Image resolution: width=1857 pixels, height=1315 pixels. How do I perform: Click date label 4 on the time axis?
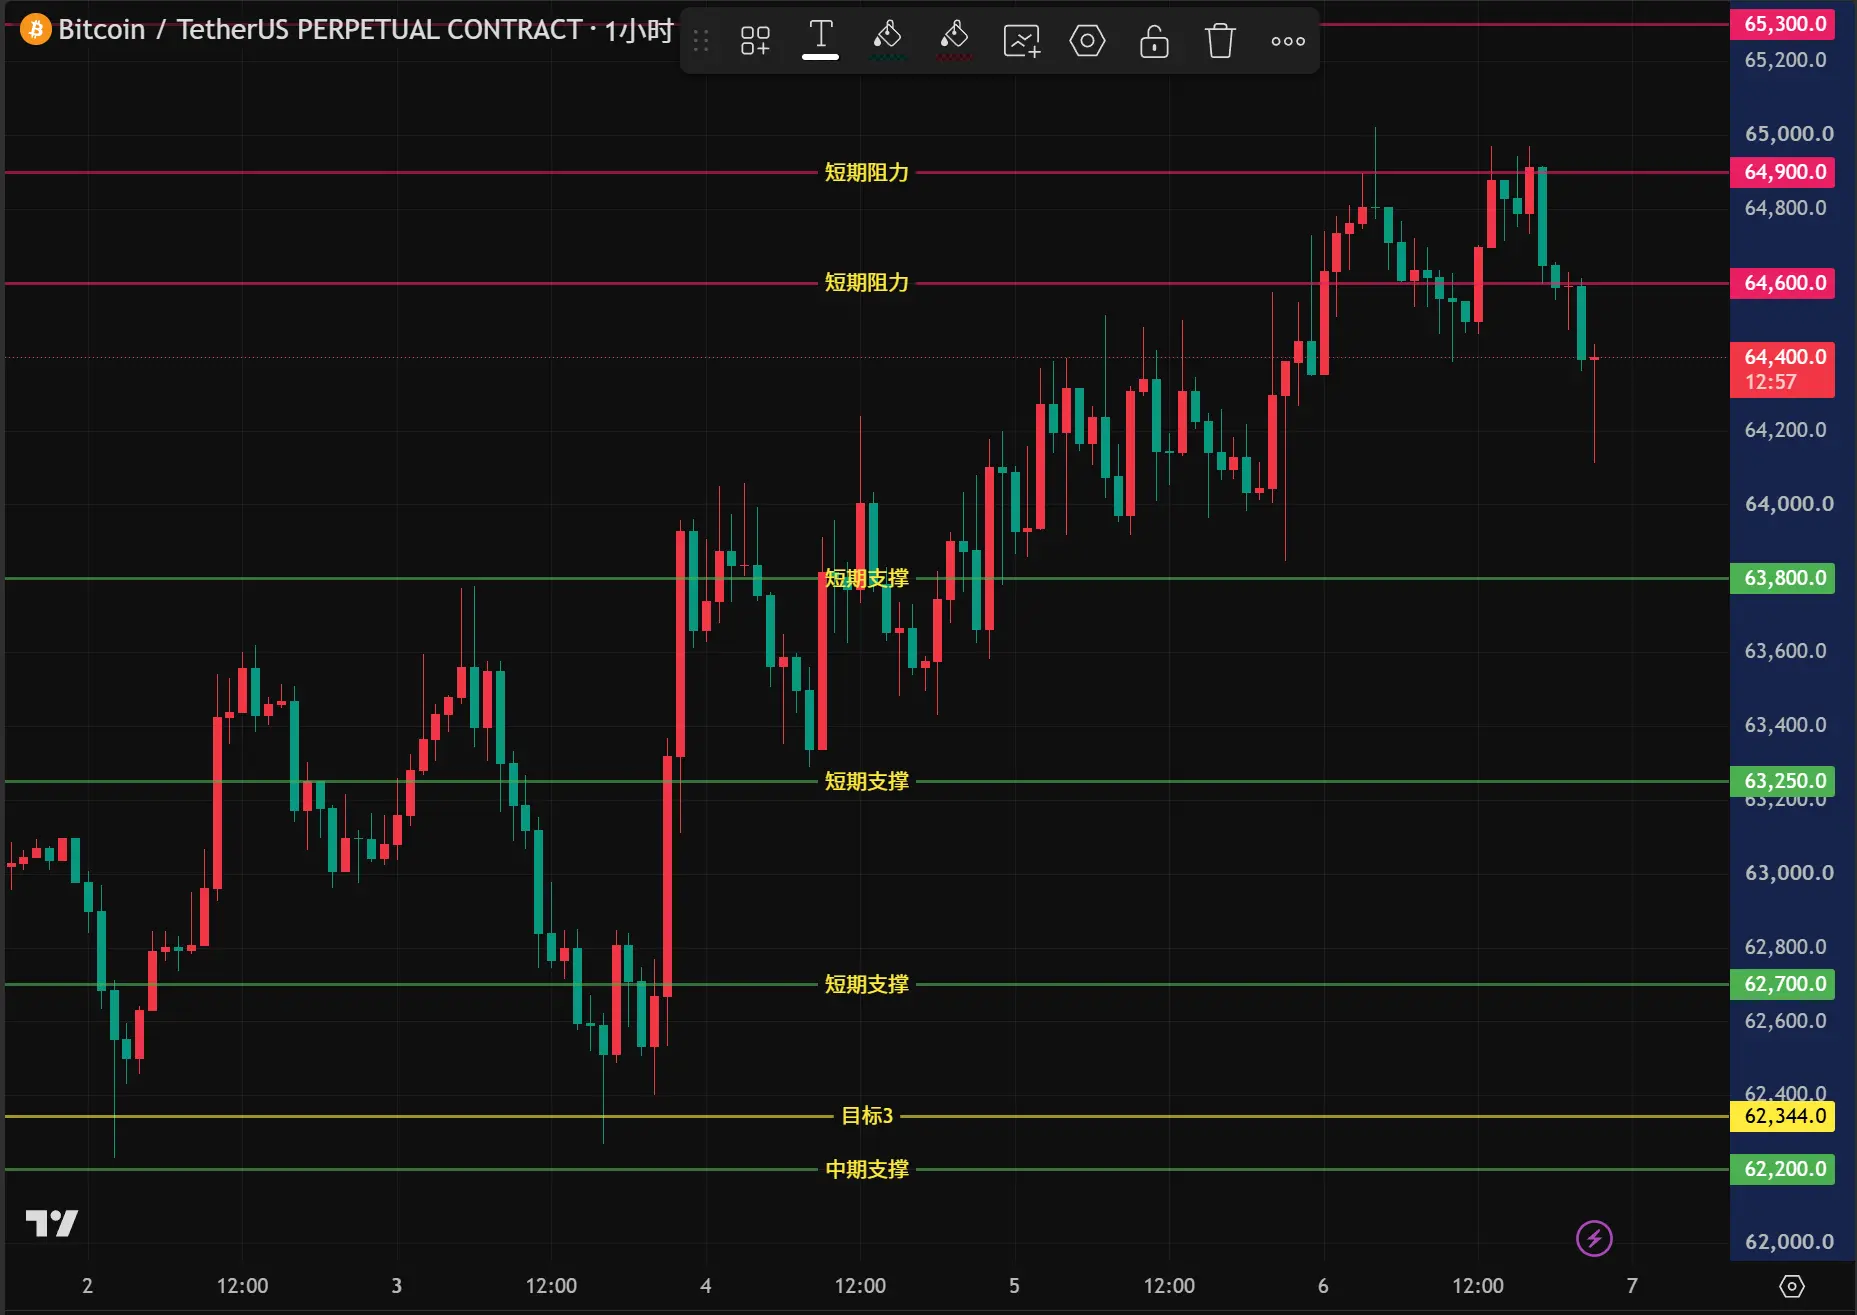[706, 1286]
